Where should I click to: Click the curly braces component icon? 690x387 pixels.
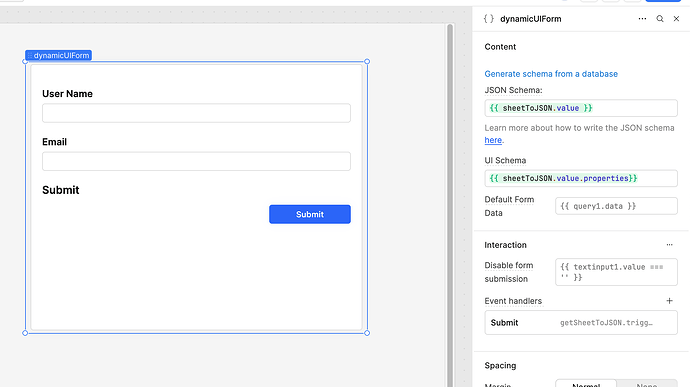click(488, 19)
